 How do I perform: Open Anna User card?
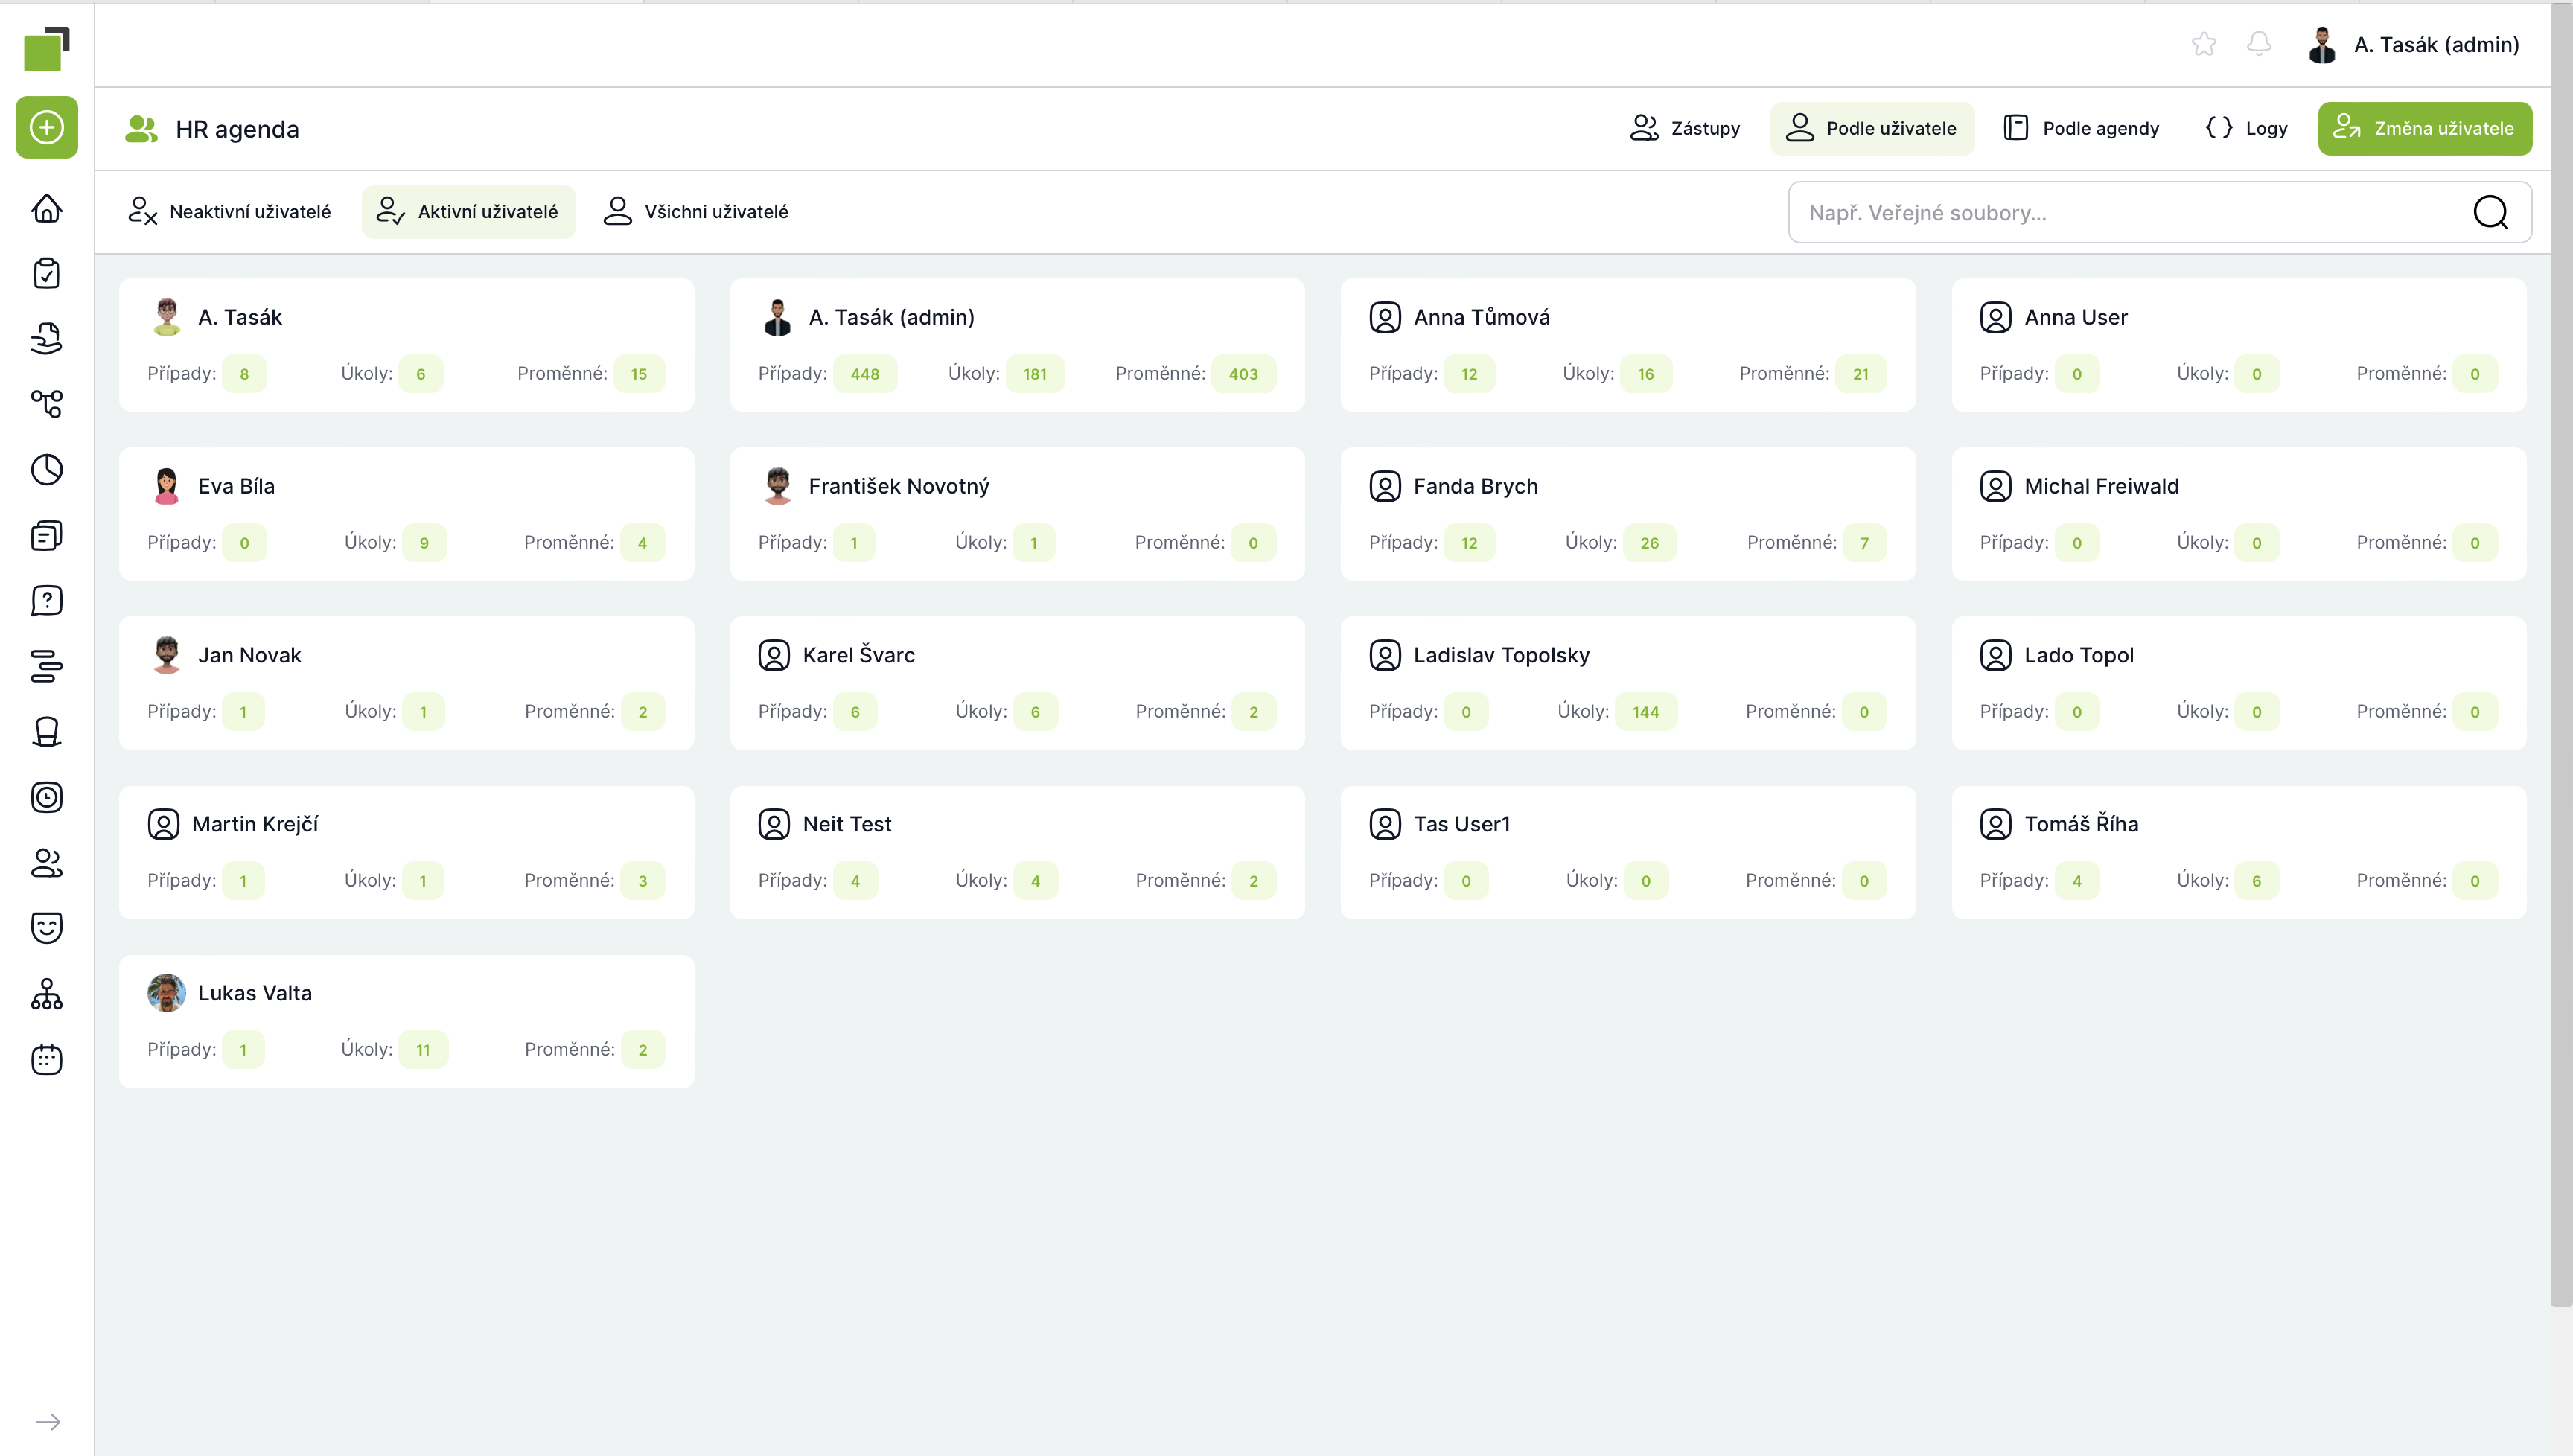tap(2239, 345)
